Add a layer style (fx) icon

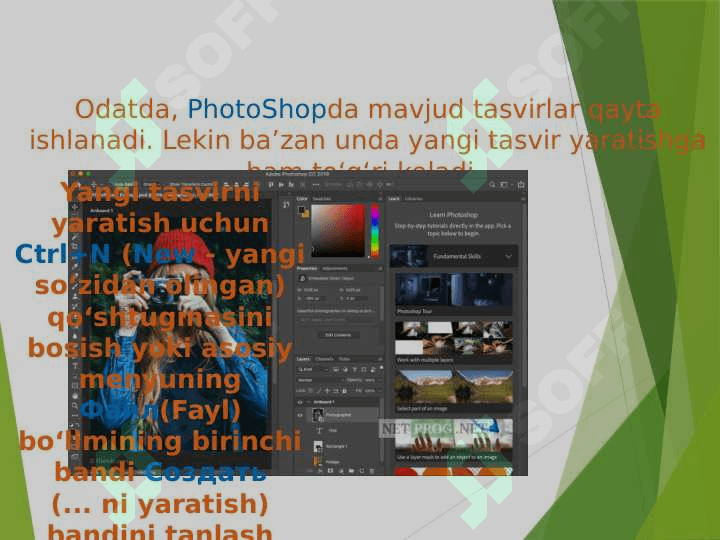tap(320, 471)
